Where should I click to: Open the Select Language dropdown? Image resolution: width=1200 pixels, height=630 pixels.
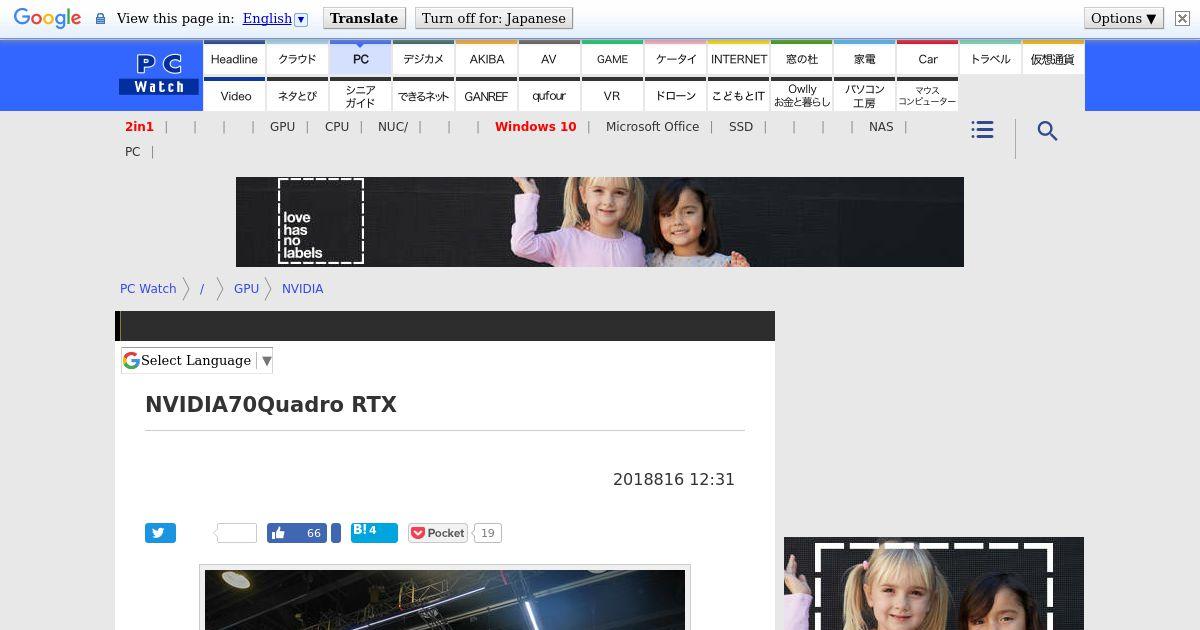coord(197,360)
